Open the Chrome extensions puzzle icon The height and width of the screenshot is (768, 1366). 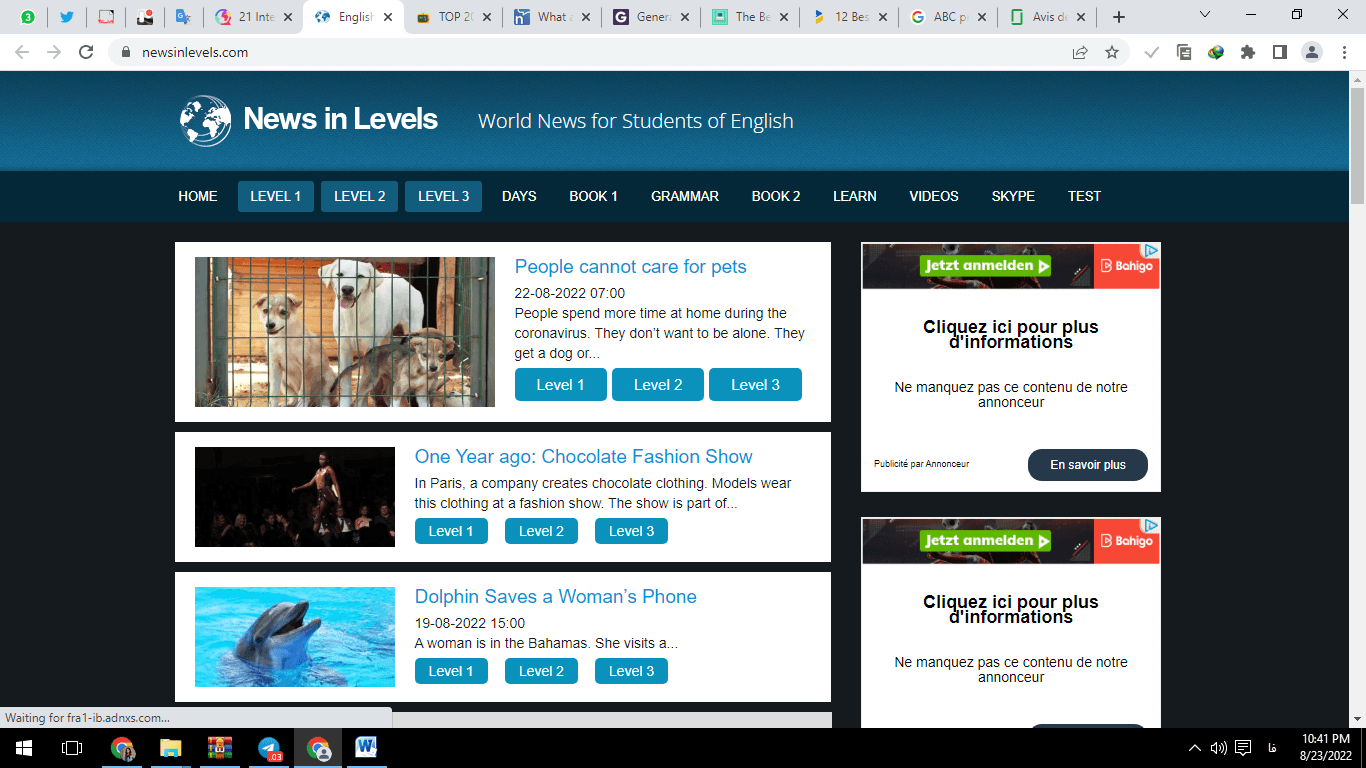1247,52
